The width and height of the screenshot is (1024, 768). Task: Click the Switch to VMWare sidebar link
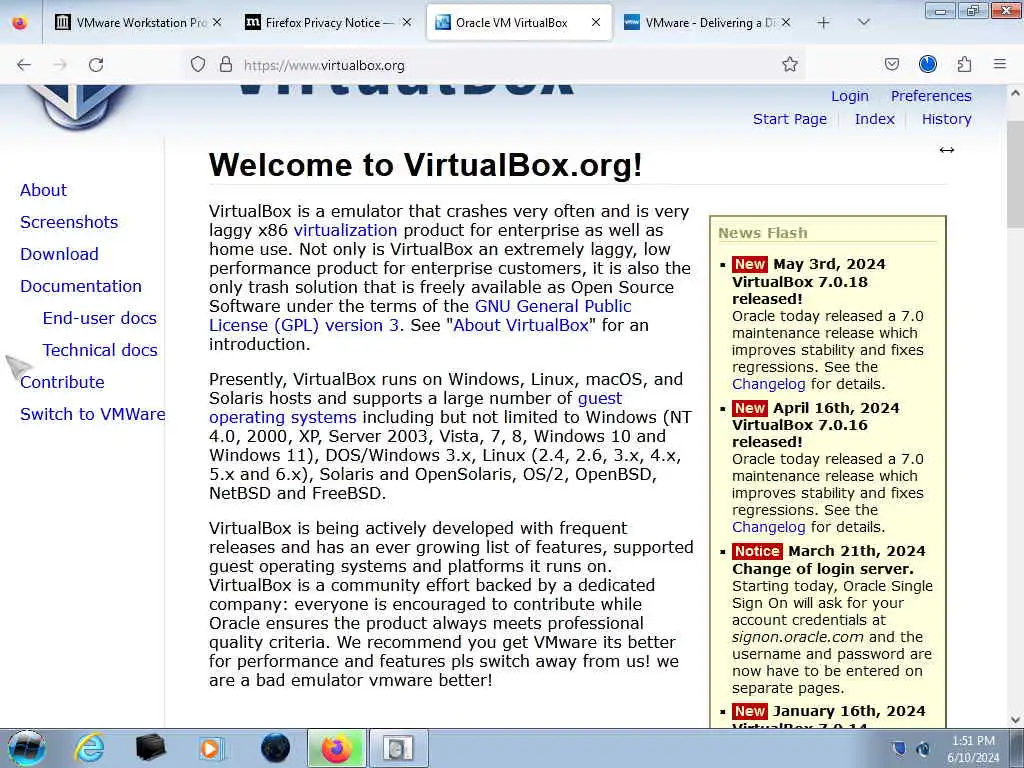point(92,414)
